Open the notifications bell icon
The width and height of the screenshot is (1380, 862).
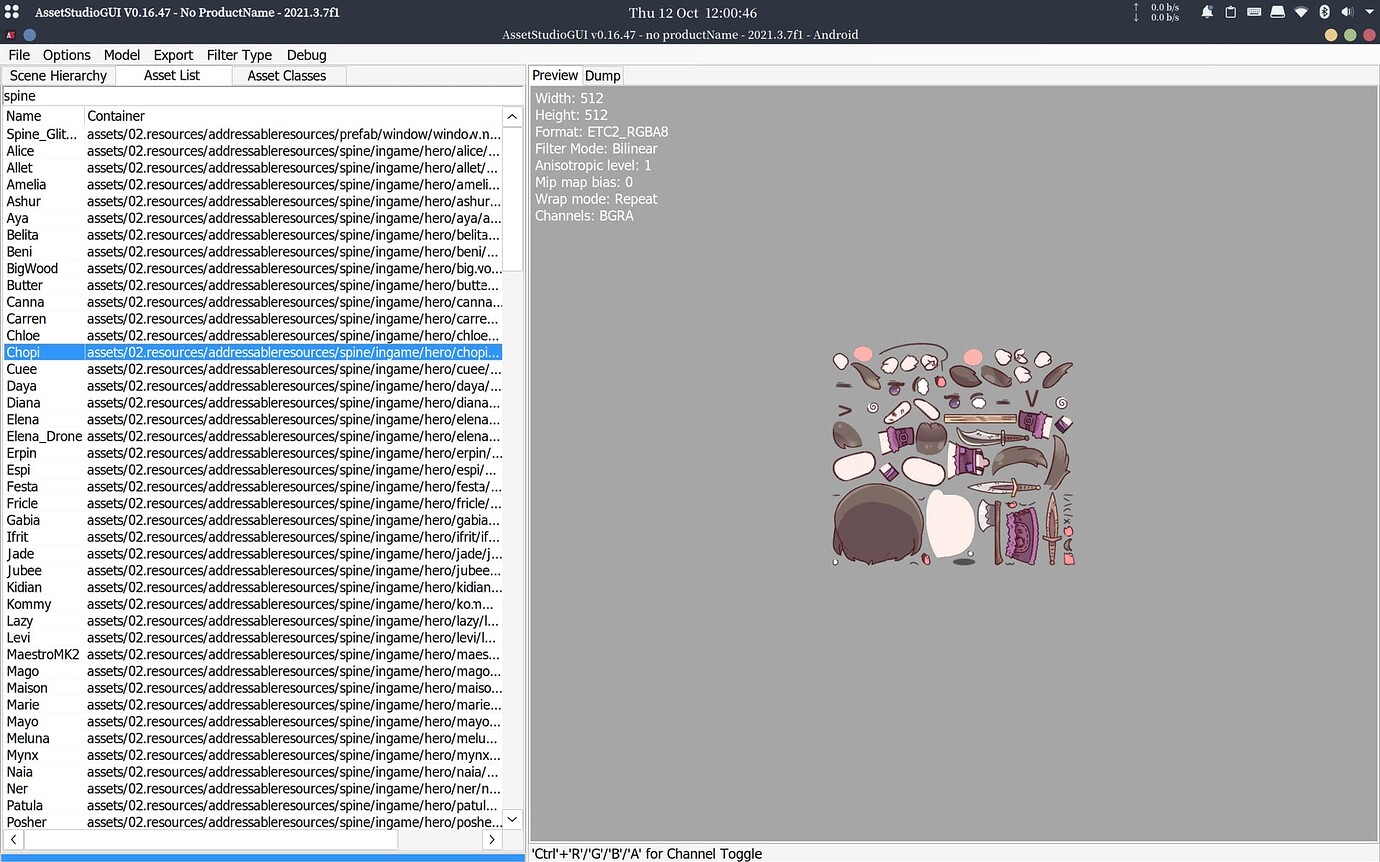(x=1208, y=12)
